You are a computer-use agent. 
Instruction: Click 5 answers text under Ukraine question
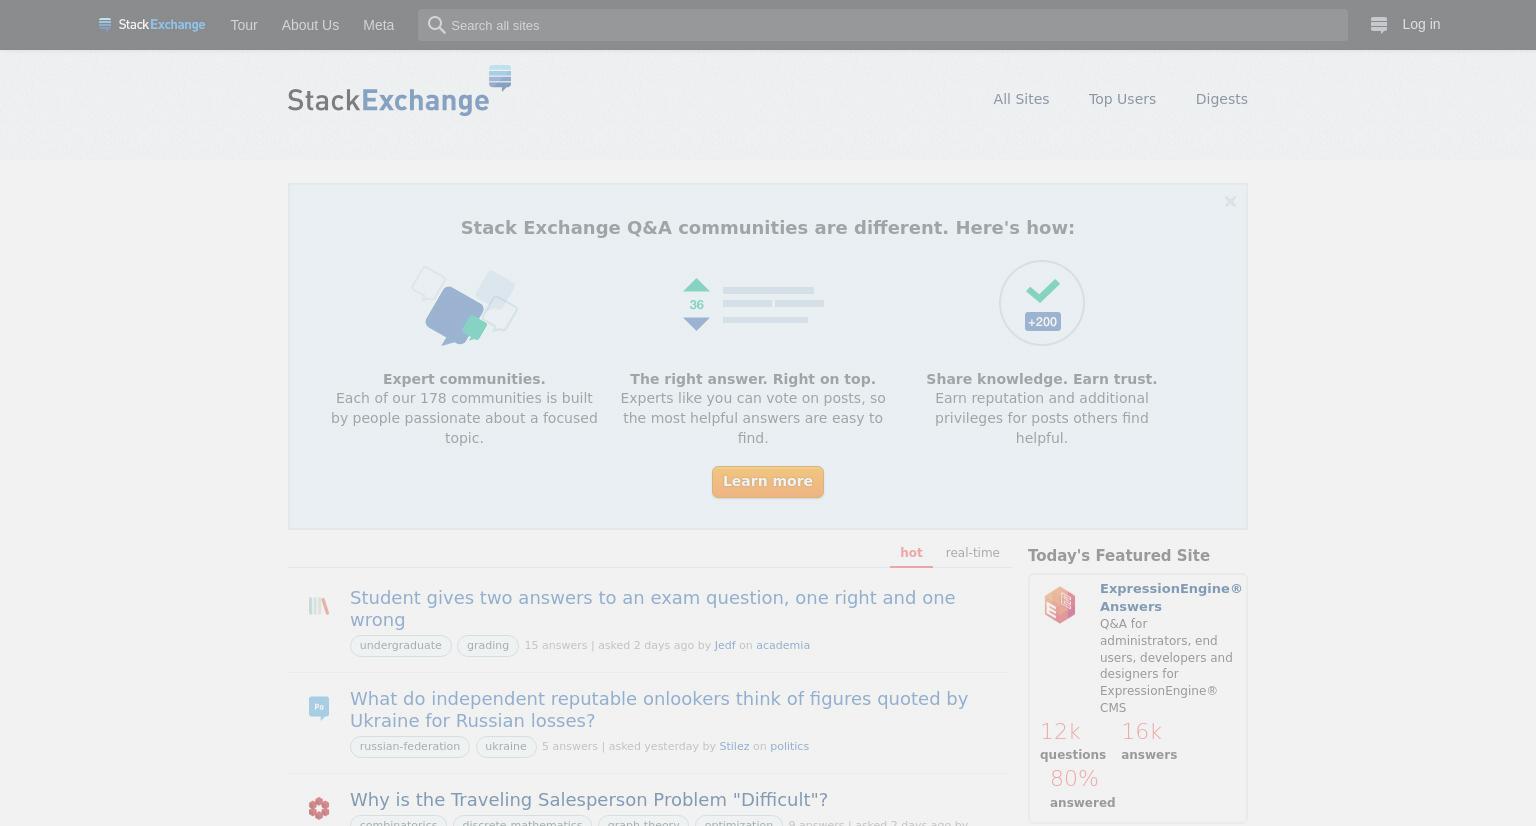click(x=570, y=747)
